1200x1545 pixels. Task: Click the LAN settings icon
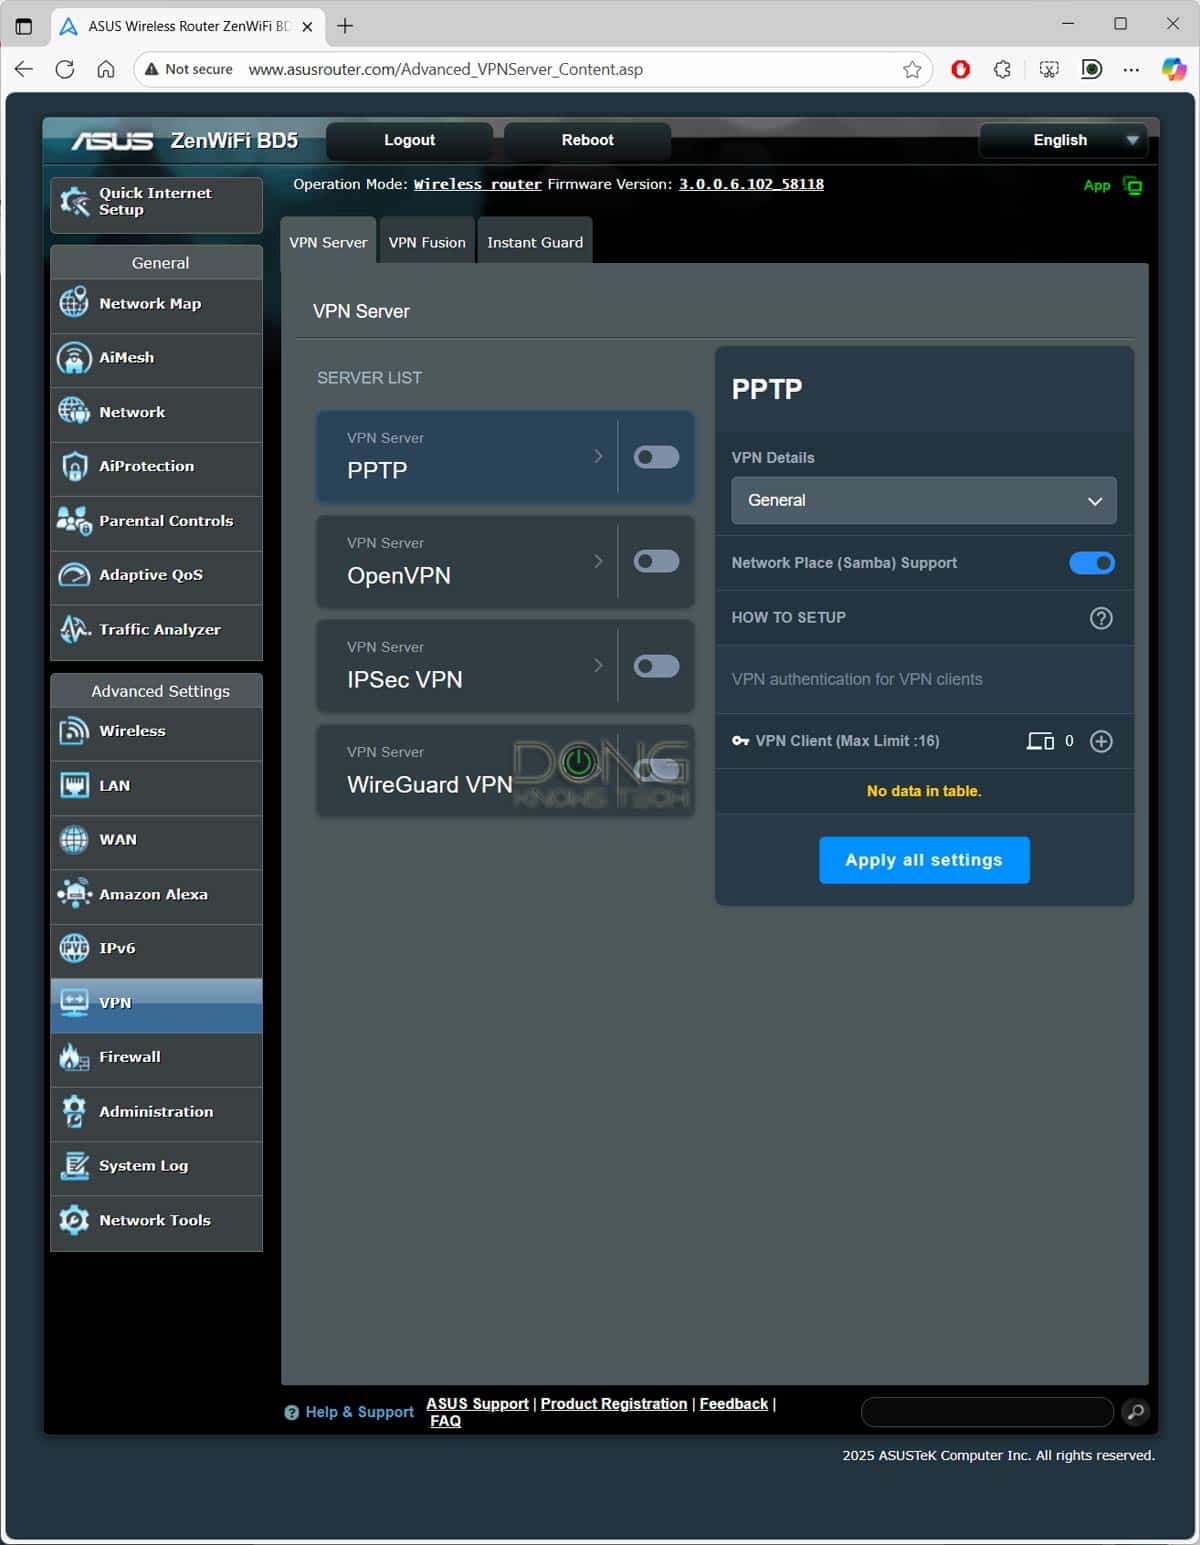click(x=74, y=786)
